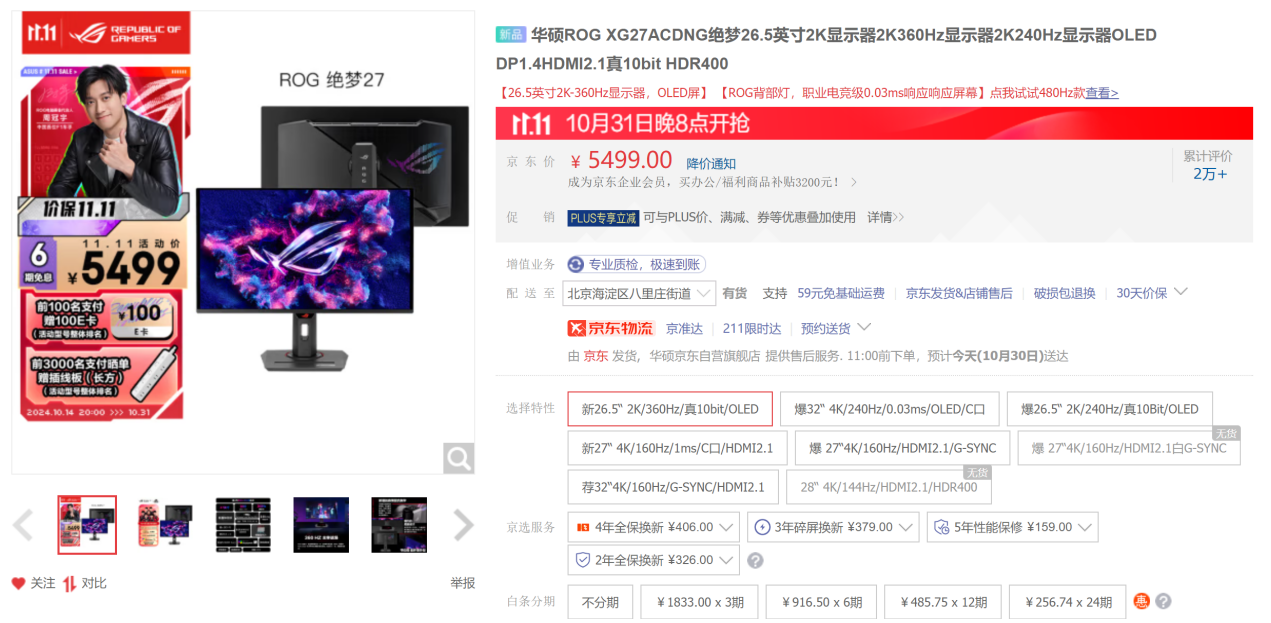1271x623 pixels.
Task: Expand chevron after 预约送货
Action: (x=864, y=327)
